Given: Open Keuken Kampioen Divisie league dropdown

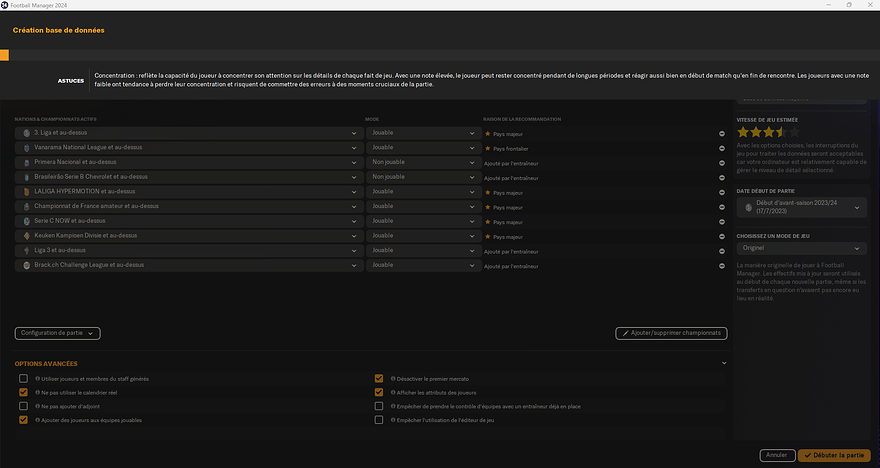Looking at the screenshot, I should pos(189,236).
